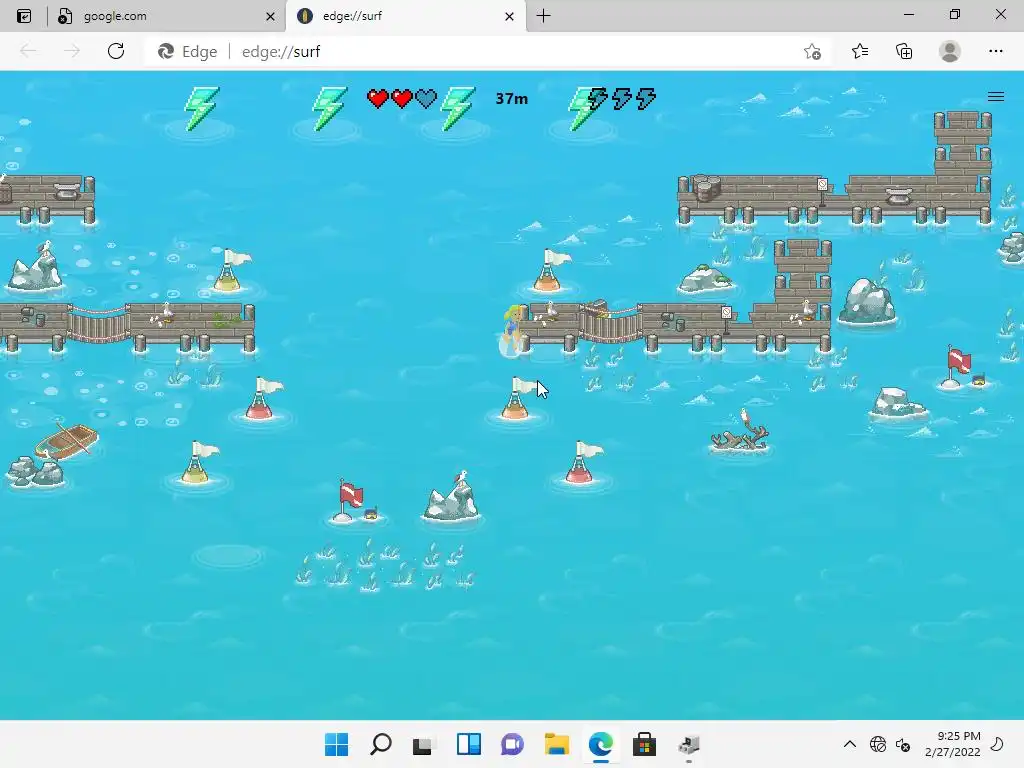This screenshot has height=768, width=1024.
Task: Open Task View on the taskbar
Action: (423, 744)
